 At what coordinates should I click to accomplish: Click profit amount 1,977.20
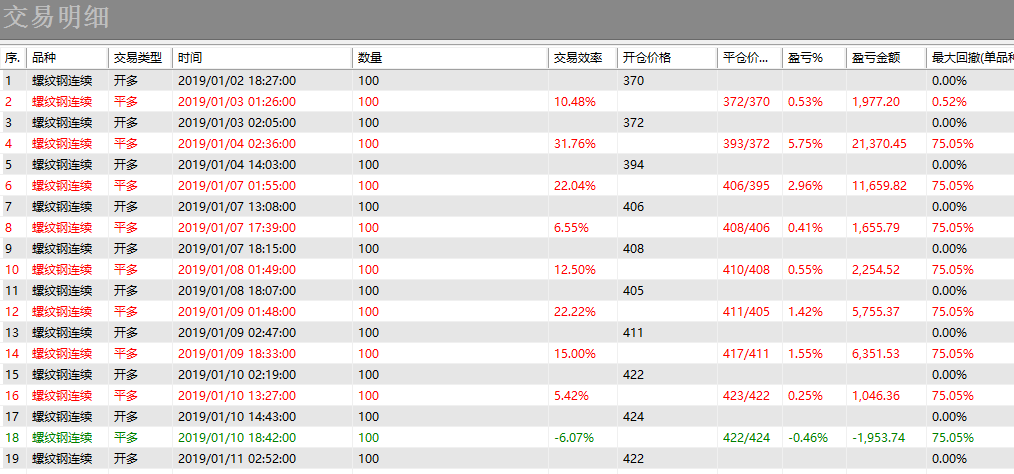[x=876, y=102]
